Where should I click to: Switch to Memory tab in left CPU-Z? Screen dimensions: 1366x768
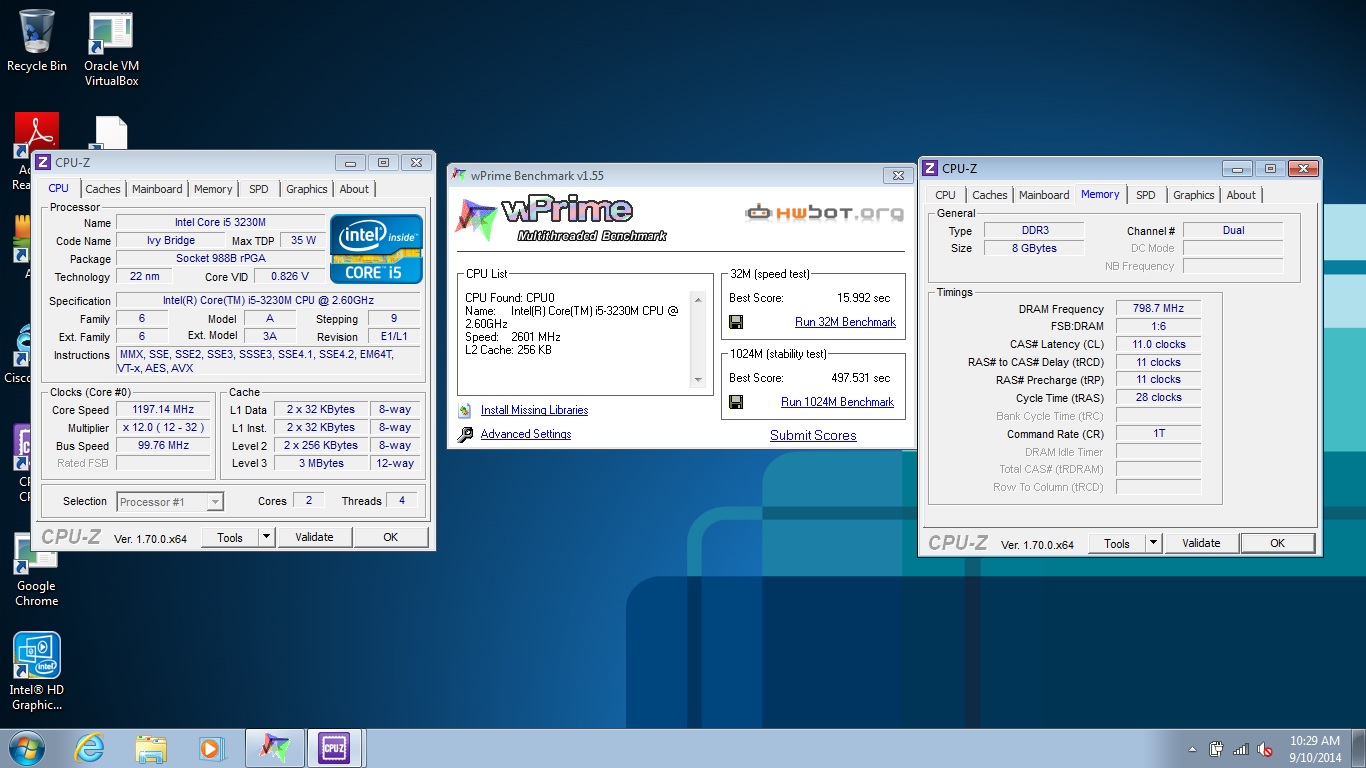[x=213, y=189]
